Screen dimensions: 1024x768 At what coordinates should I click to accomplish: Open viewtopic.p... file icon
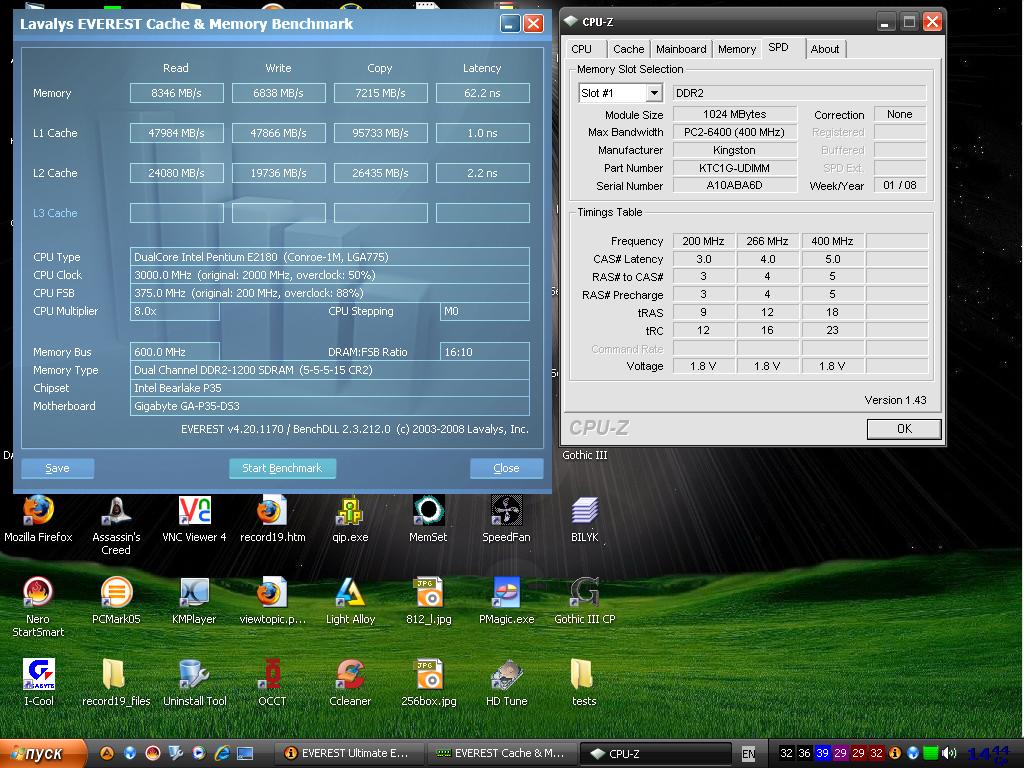[272, 601]
